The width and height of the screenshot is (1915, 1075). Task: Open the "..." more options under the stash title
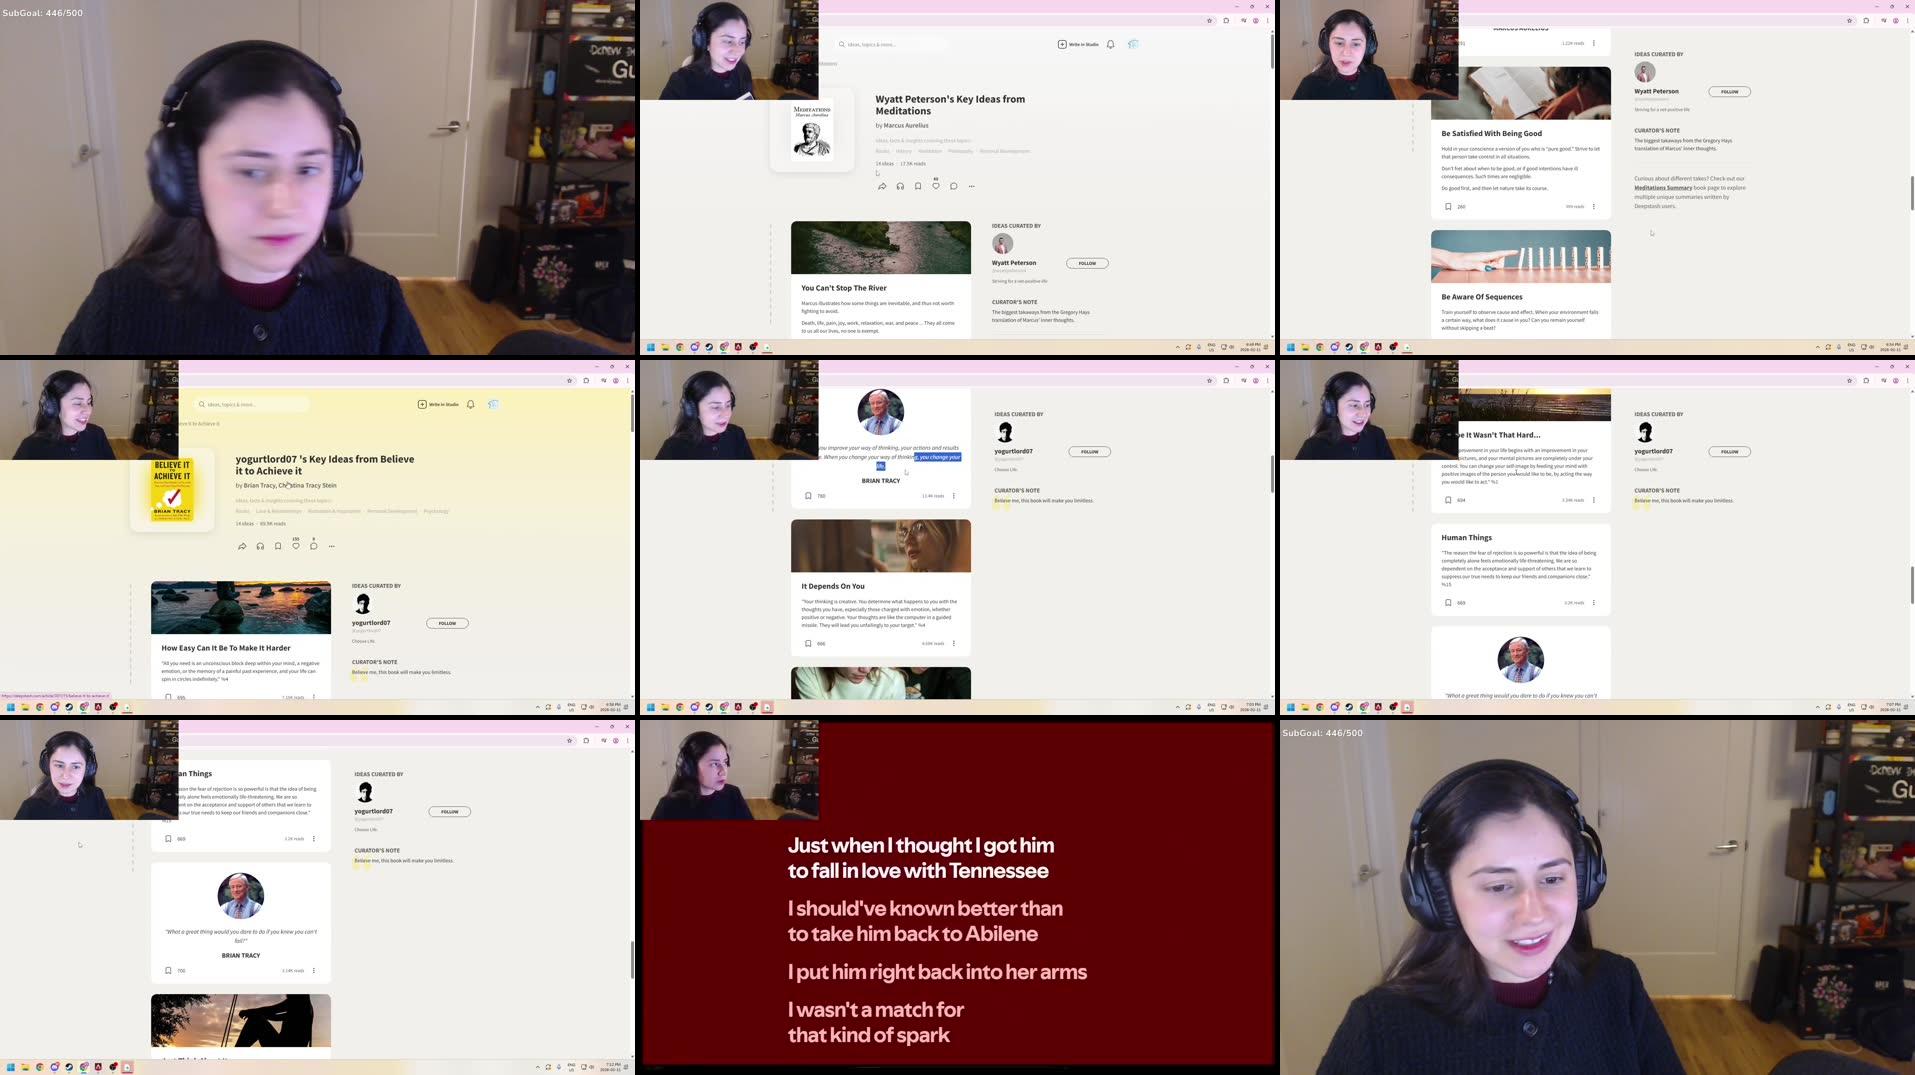pyautogui.click(x=971, y=186)
